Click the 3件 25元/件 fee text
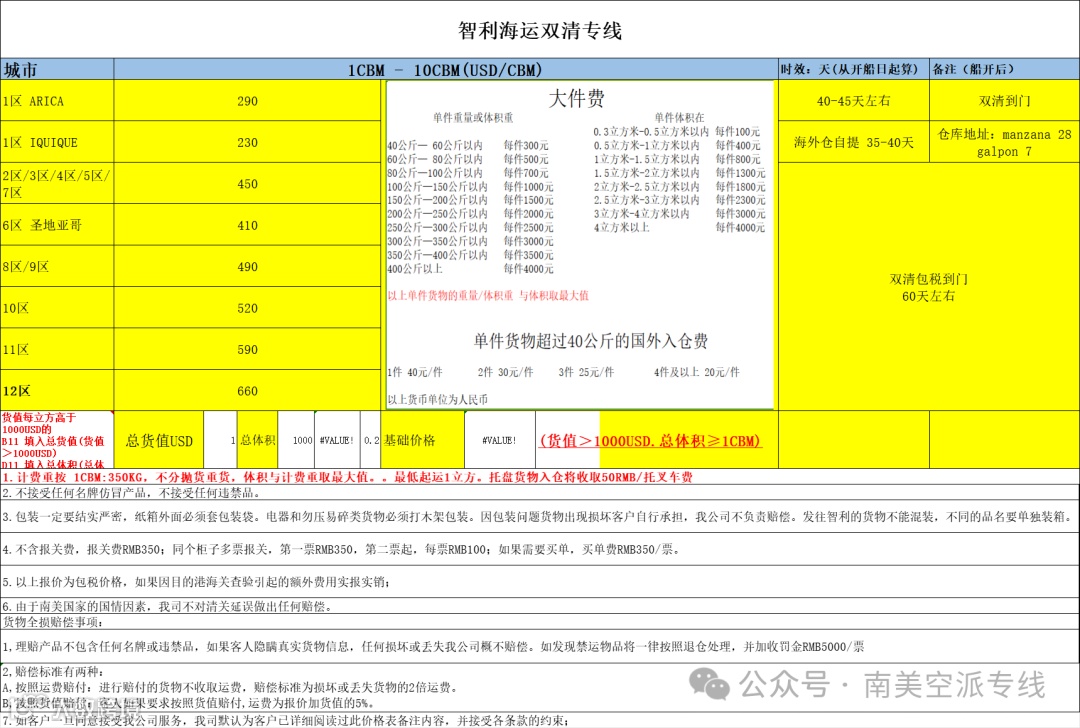This screenshot has width=1080, height=728. pos(586,372)
